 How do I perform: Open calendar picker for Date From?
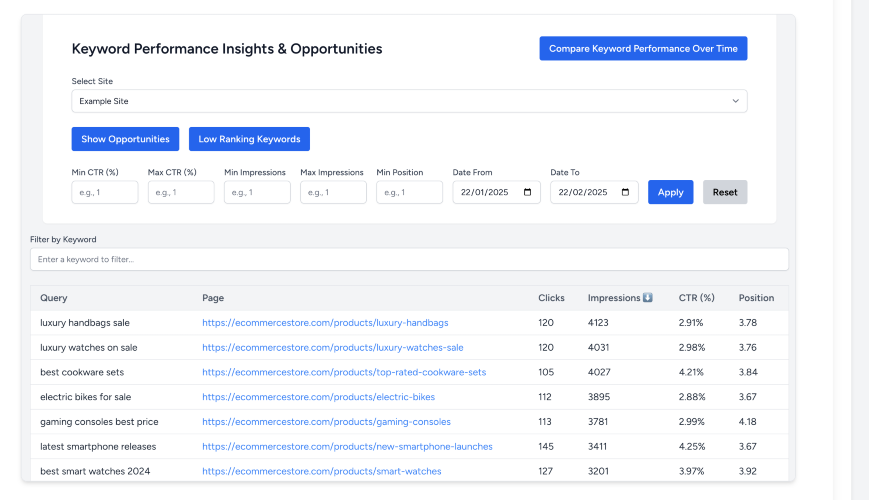(x=528, y=192)
